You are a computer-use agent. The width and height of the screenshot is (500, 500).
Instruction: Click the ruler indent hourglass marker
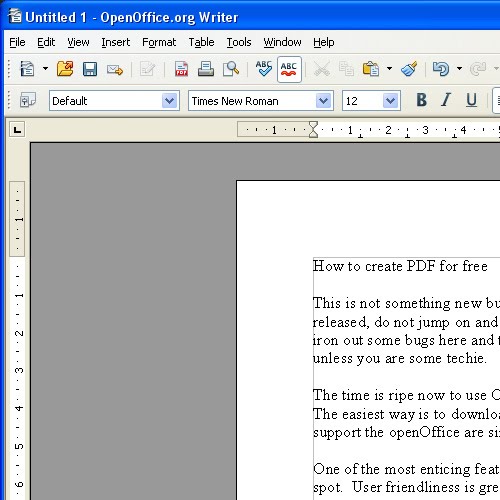[x=313, y=129]
